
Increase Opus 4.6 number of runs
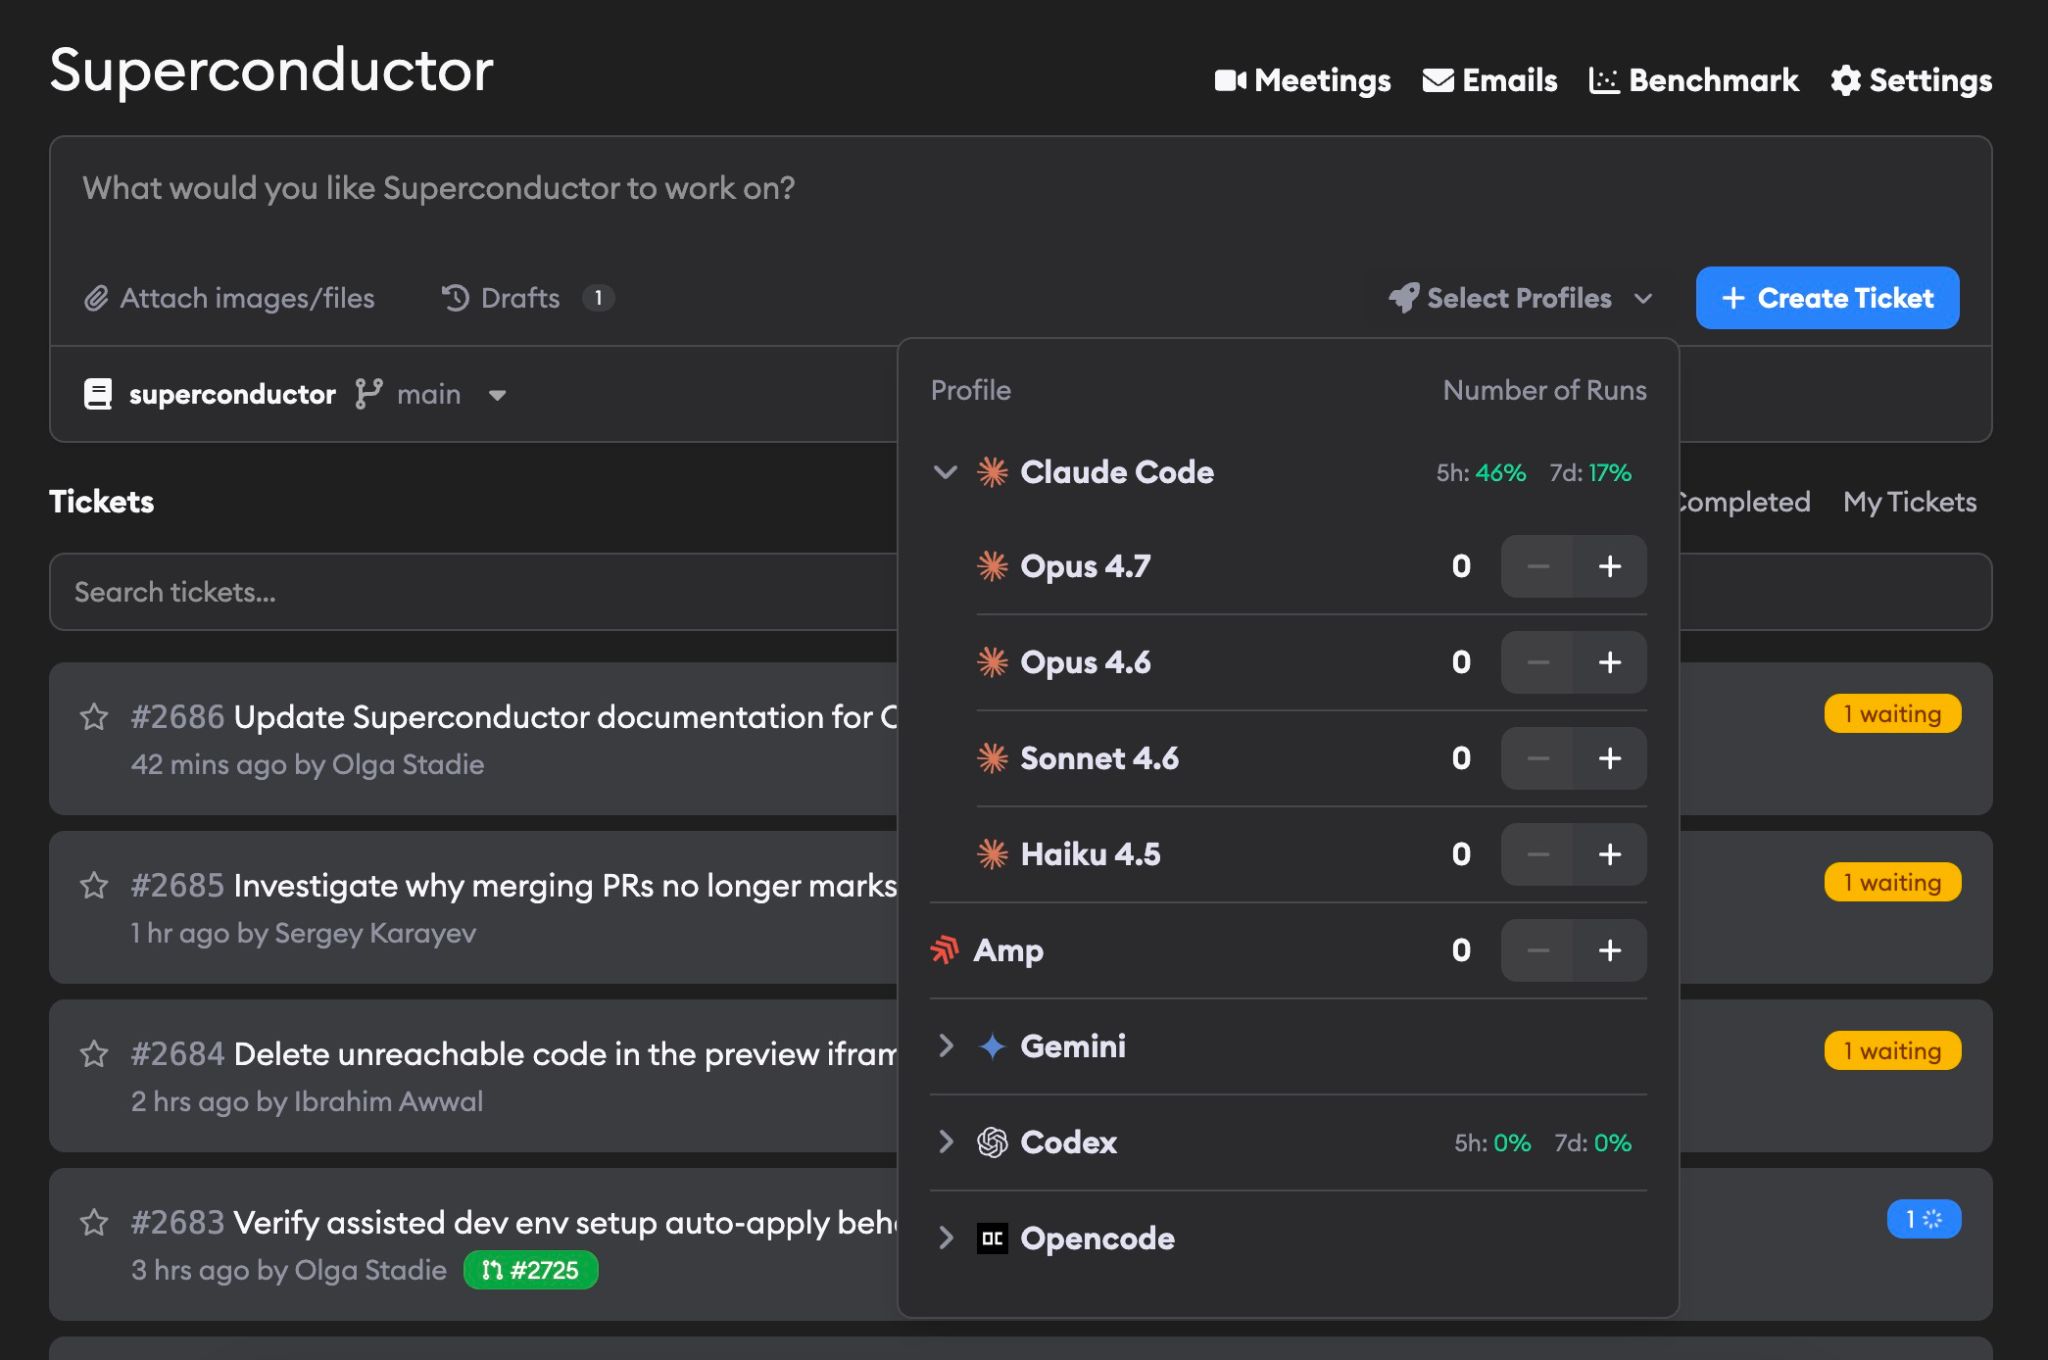pyautogui.click(x=1610, y=662)
